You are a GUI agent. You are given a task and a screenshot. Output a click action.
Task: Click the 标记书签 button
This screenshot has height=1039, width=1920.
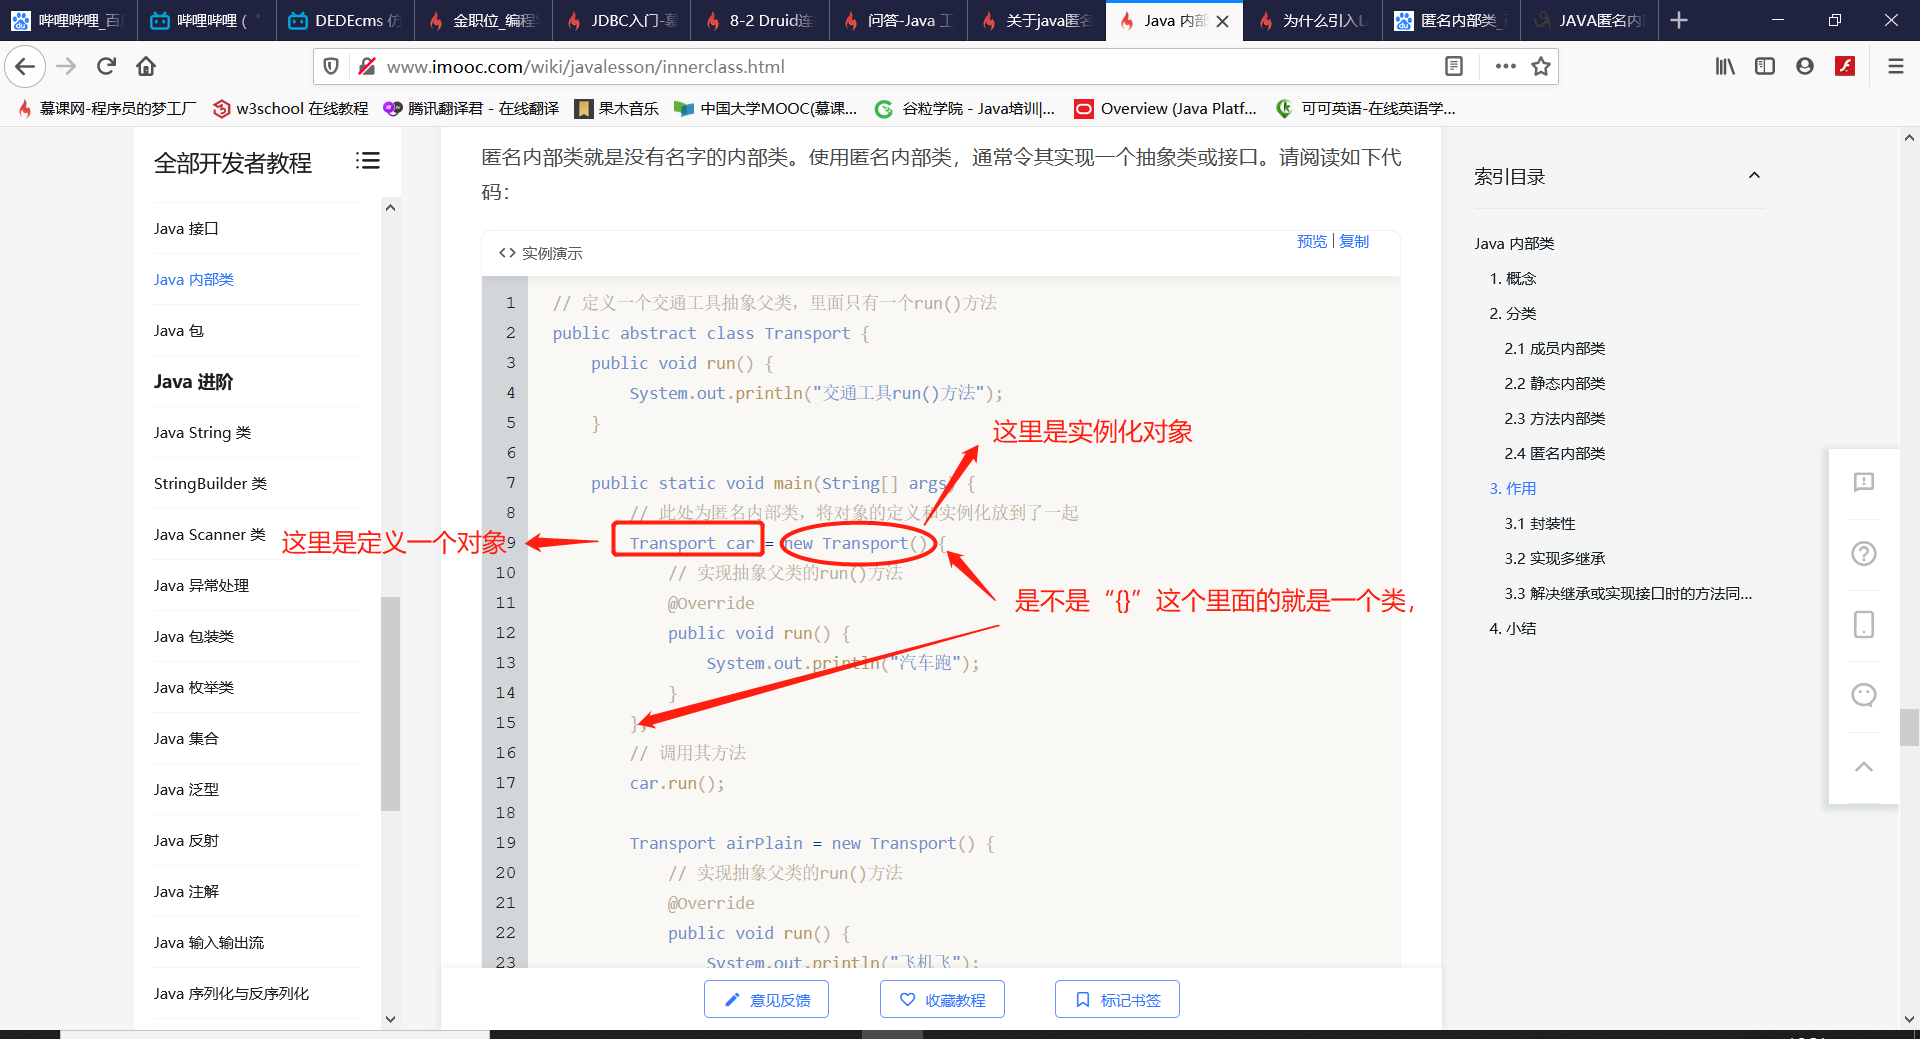coord(1117,999)
